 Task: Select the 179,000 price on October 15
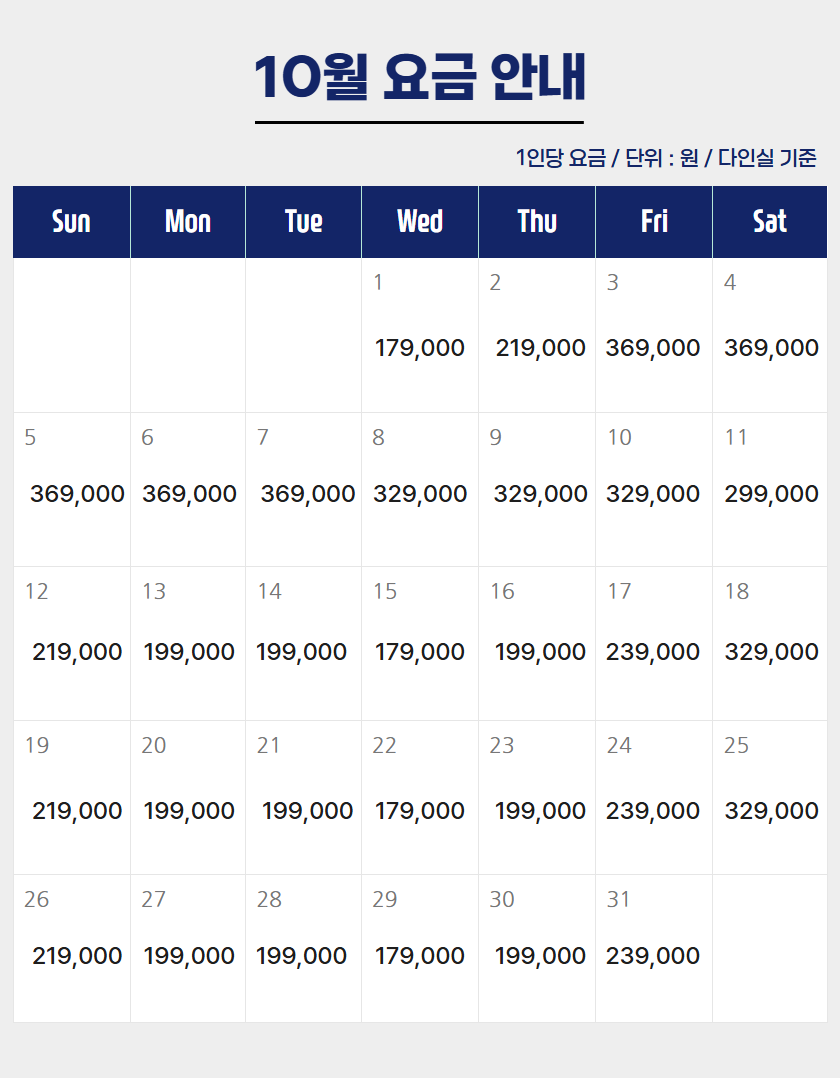click(420, 652)
